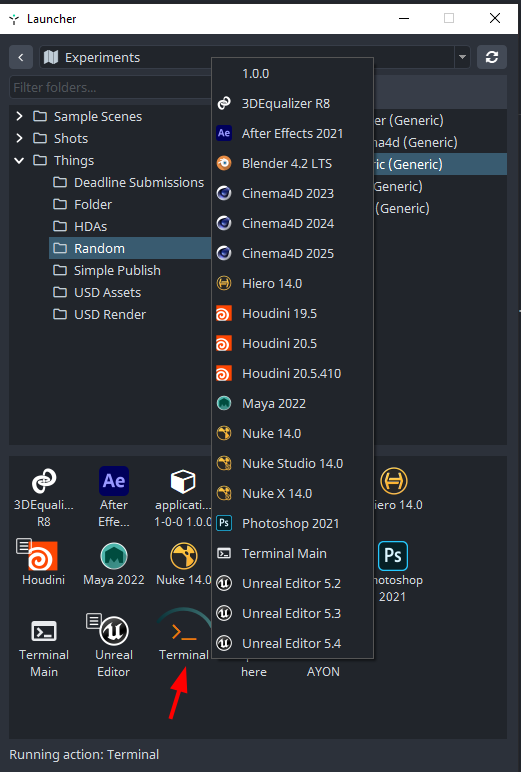Select the Random folder
Screen dimensions: 521x772
tap(130, 248)
